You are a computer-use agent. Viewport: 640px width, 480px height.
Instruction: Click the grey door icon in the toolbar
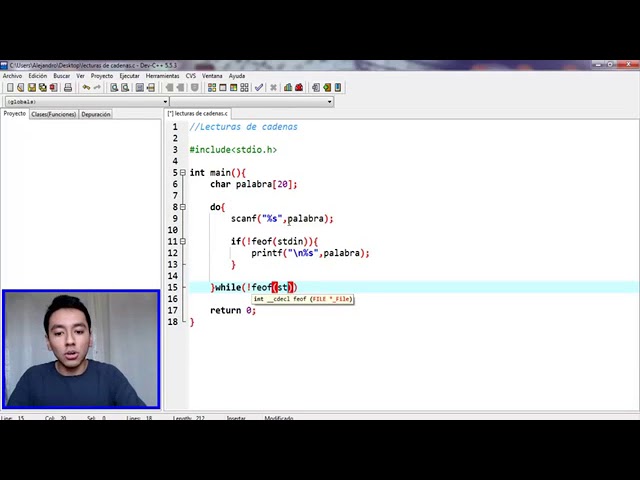click(316, 87)
